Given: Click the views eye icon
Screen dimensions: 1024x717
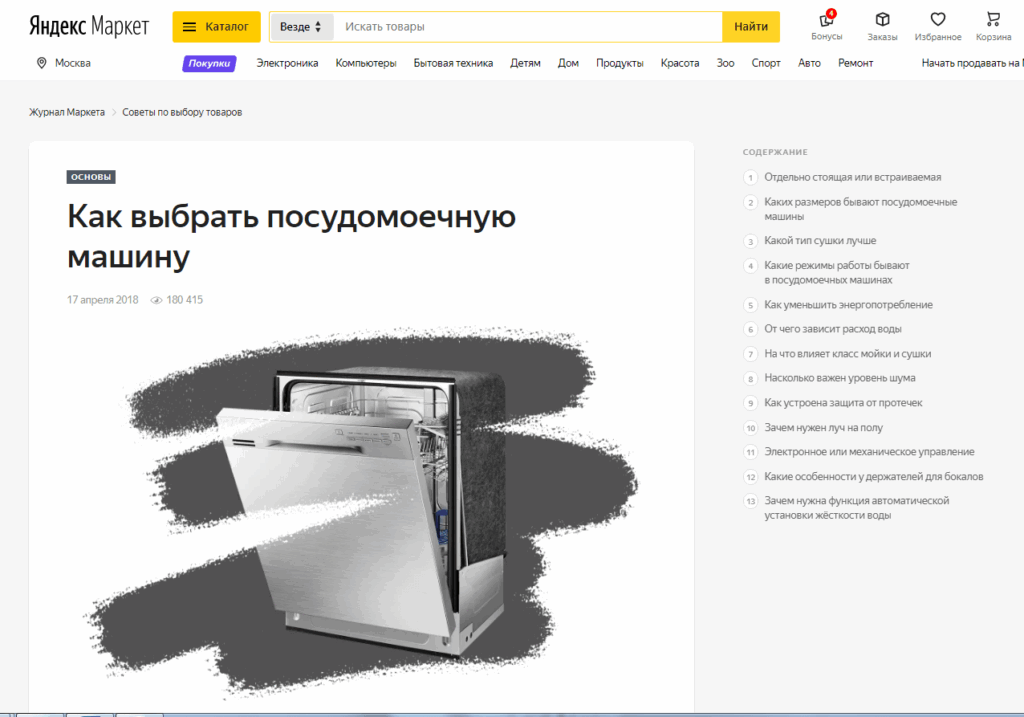Looking at the screenshot, I should 156,300.
